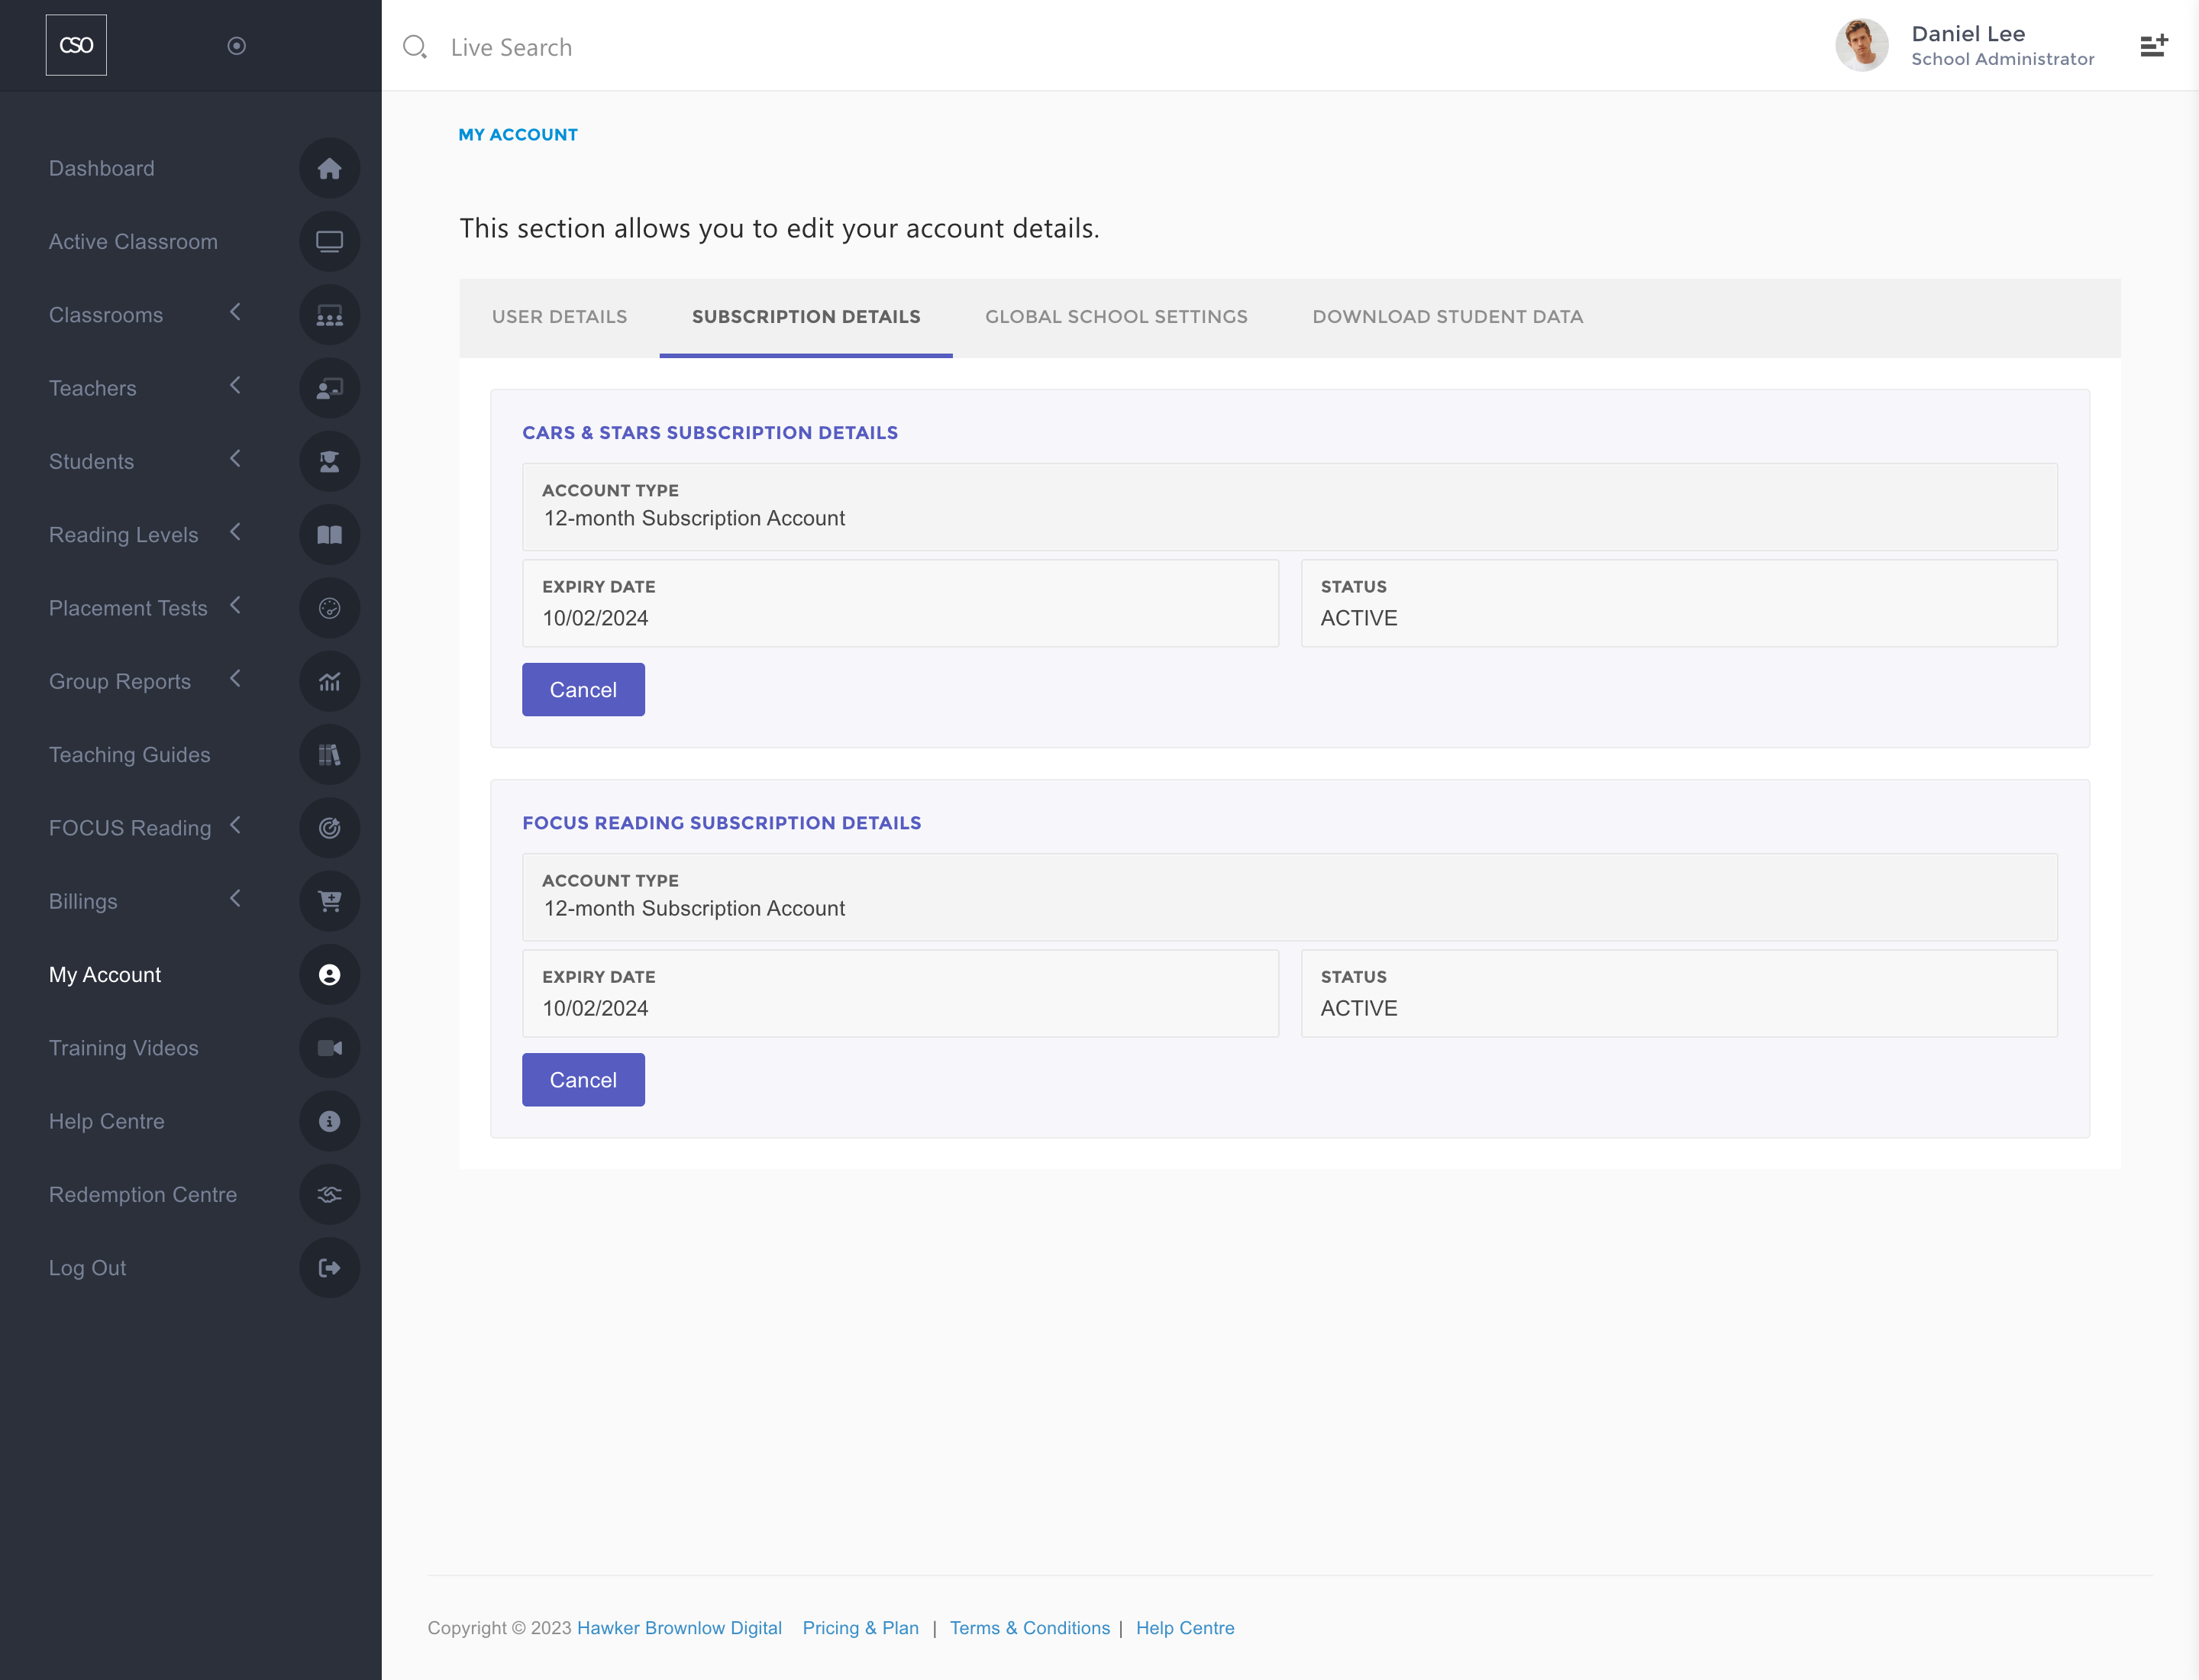
Task: Expand the FOCUS Reading submenu chevron
Action: 236,826
